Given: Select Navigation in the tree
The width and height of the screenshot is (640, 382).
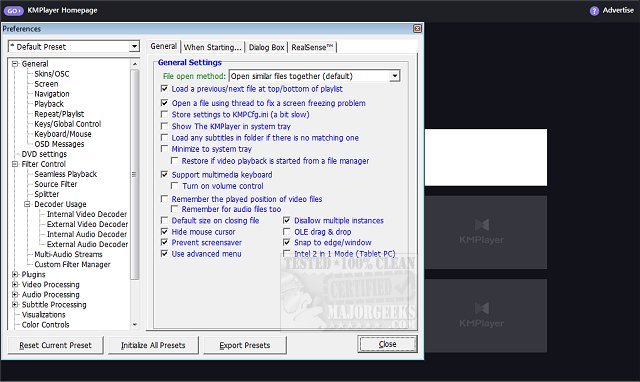Looking at the screenshot, I should tap(52, 94).
